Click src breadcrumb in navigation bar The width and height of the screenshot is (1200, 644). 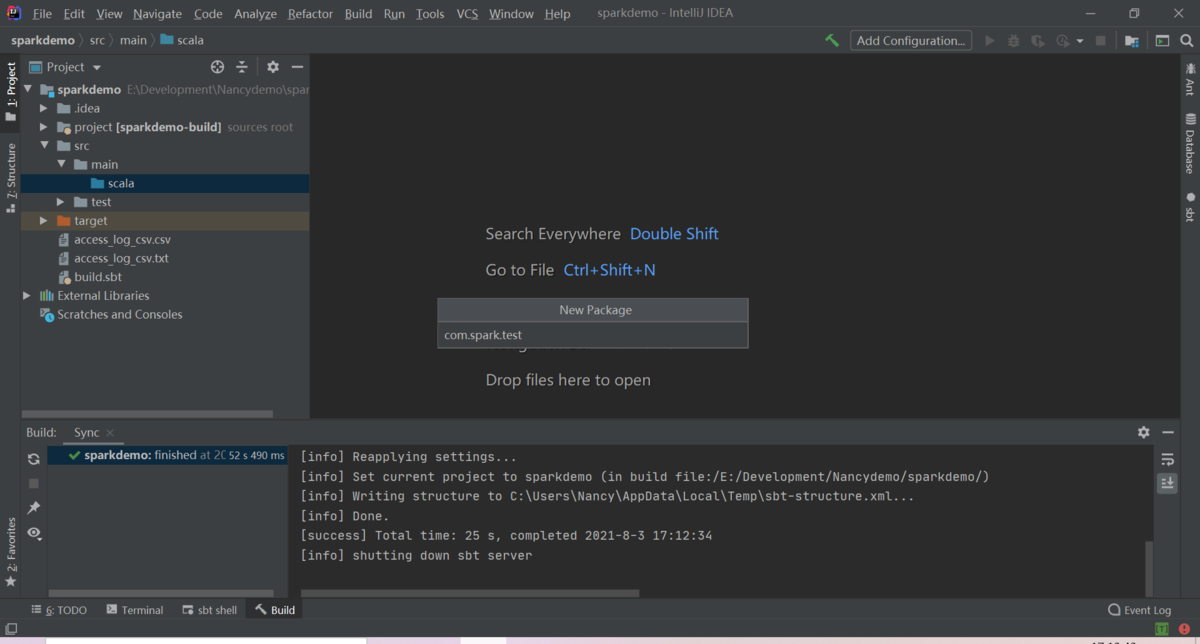pyautogui.click(x=97, y=41)
